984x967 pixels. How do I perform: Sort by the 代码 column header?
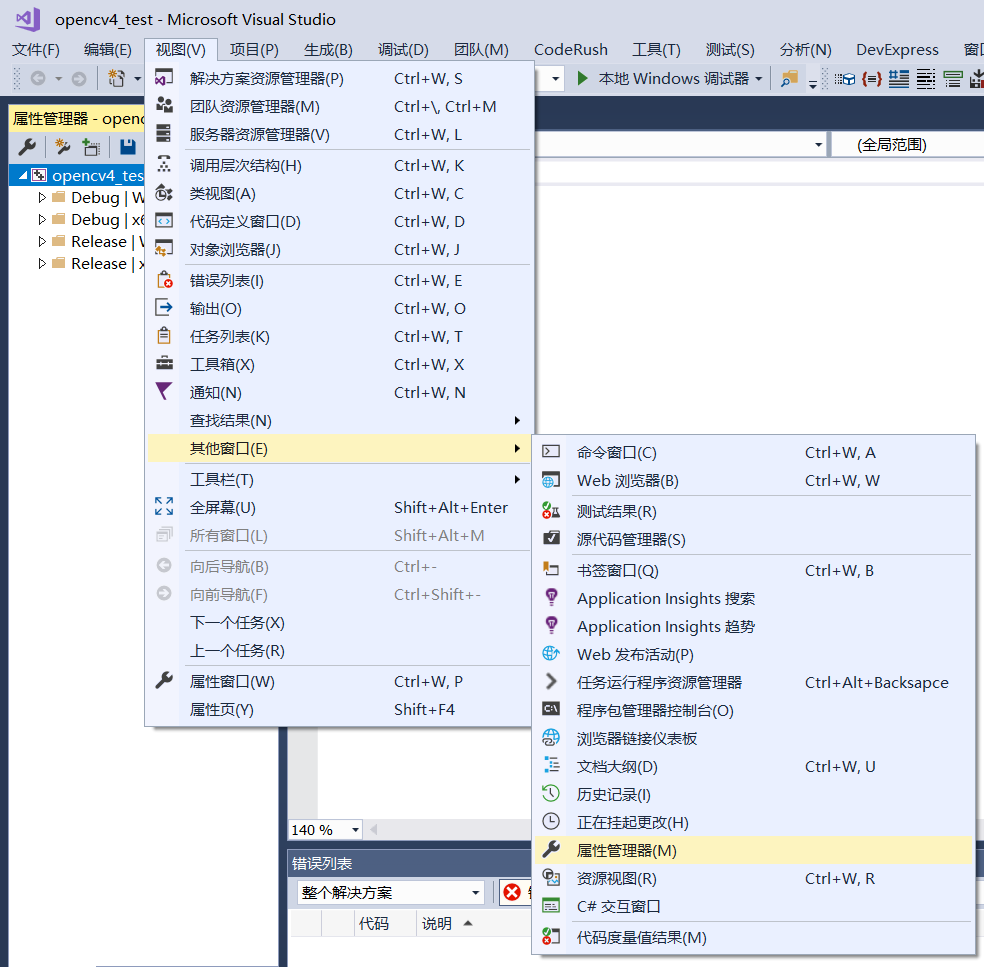(373, 923)
